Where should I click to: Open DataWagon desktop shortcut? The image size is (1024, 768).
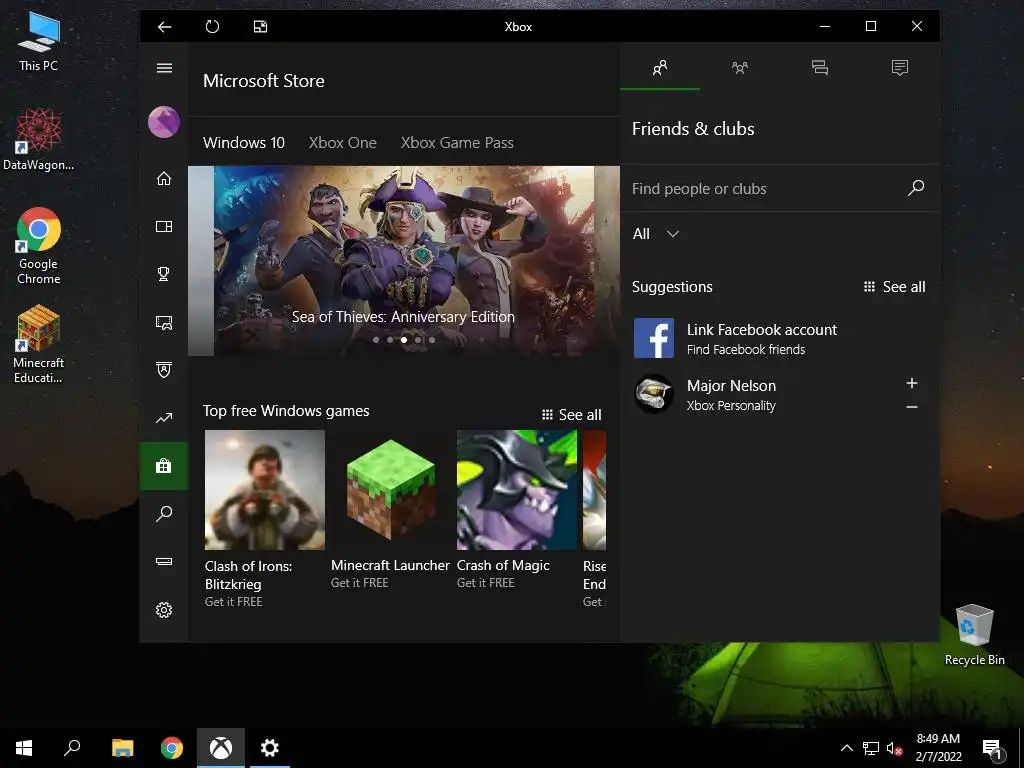39,140
